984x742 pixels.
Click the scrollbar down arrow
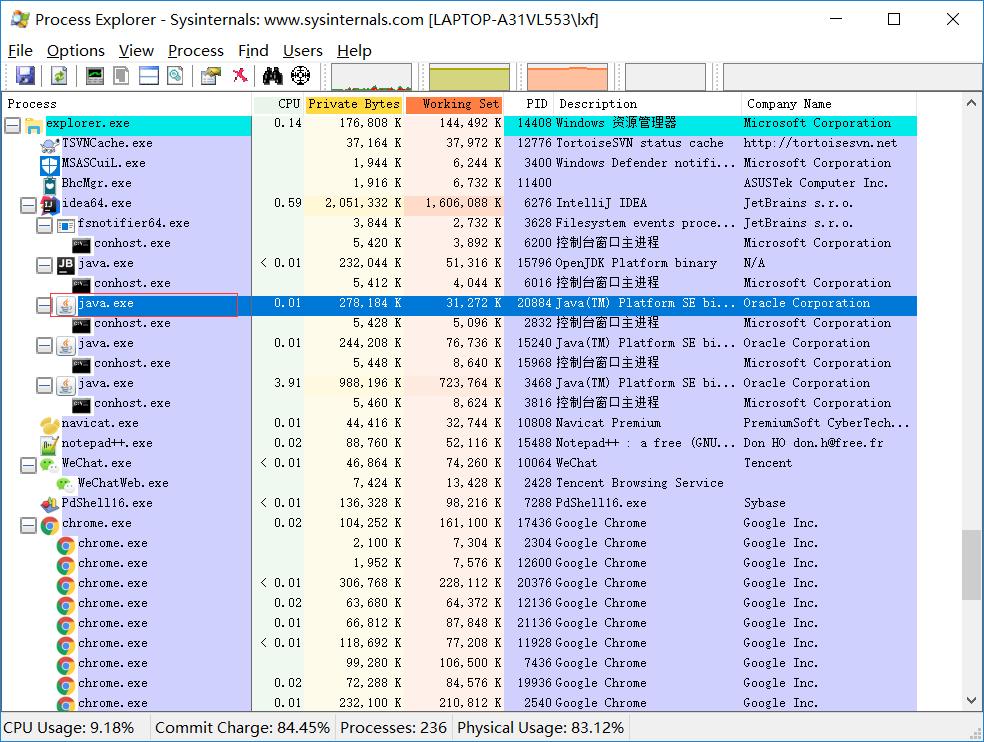(x=971, y=701)
